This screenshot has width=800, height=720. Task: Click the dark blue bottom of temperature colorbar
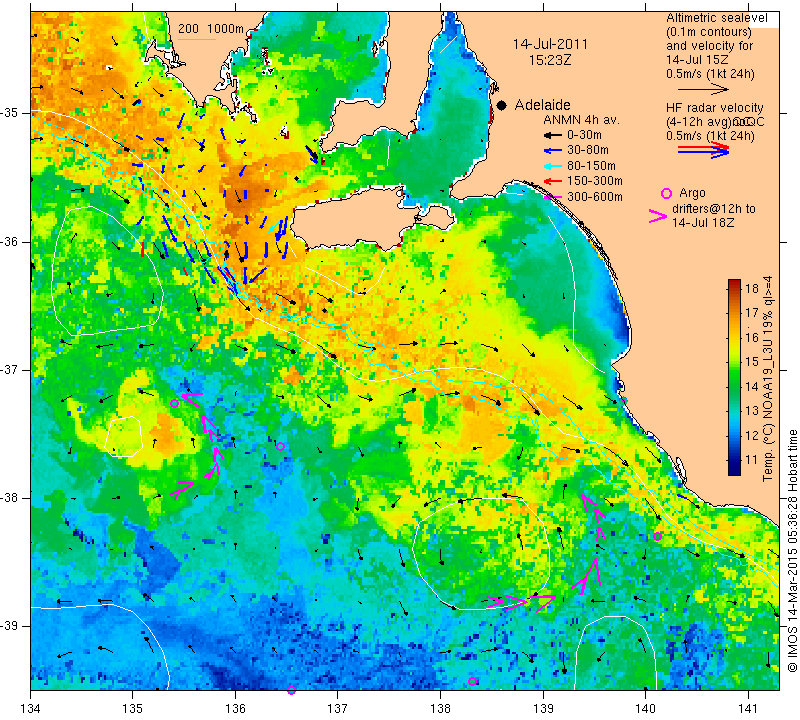click(734, 469)
